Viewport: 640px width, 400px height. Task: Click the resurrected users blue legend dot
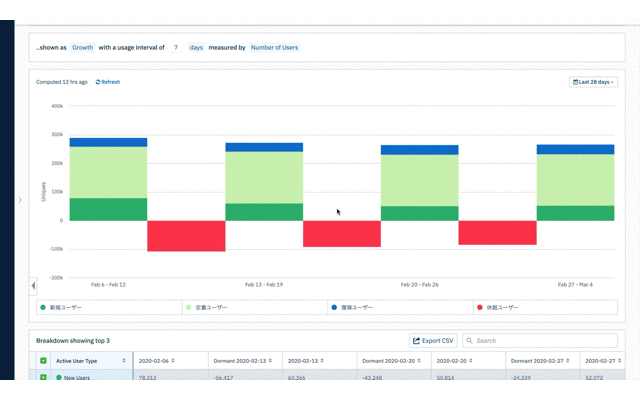tap(334, 308)
